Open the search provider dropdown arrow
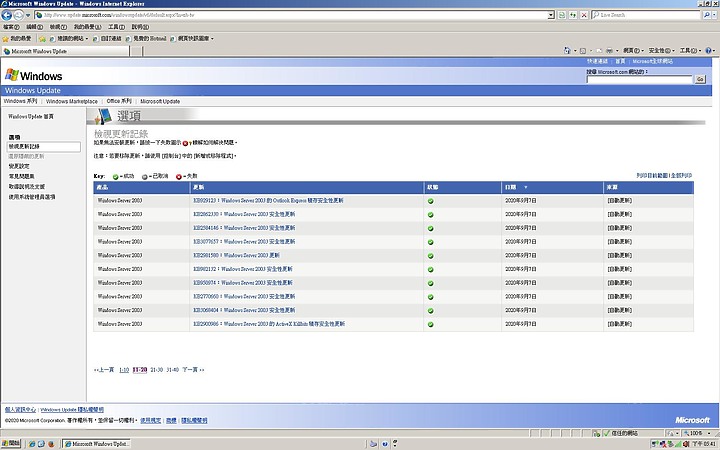The image size is (720, 450). 715,15
